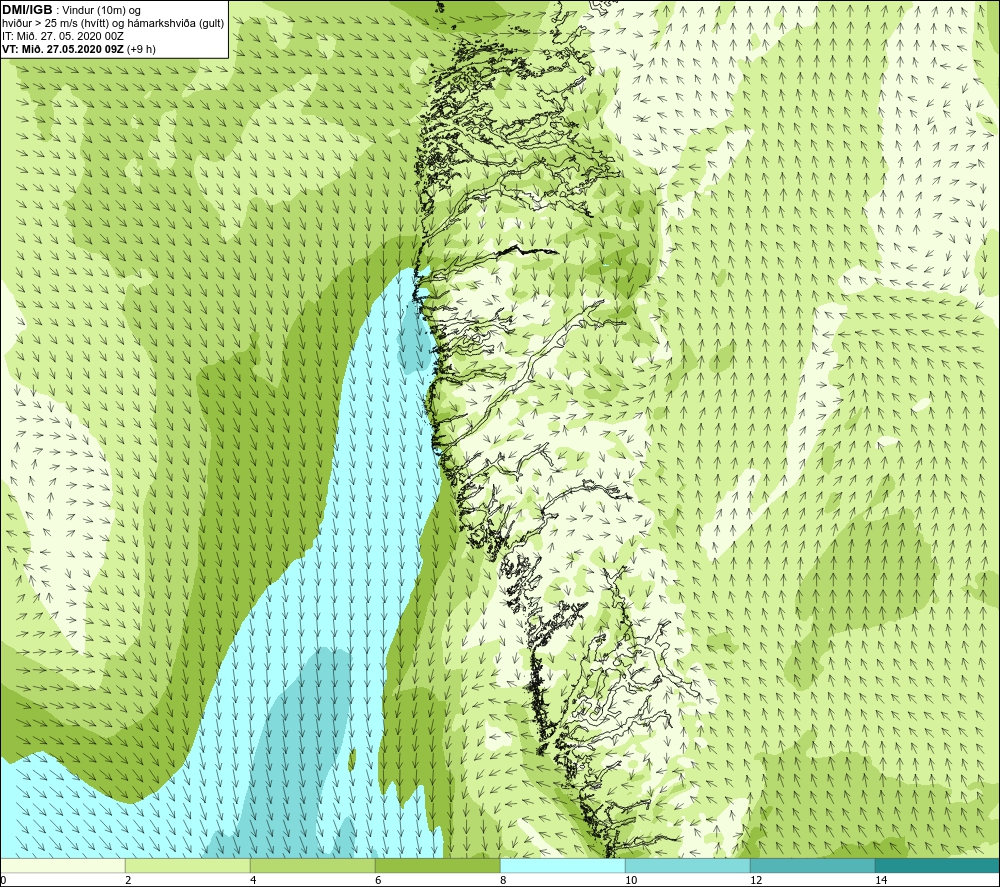Click the 'Vindur (10m) og' label

point(102,11)
